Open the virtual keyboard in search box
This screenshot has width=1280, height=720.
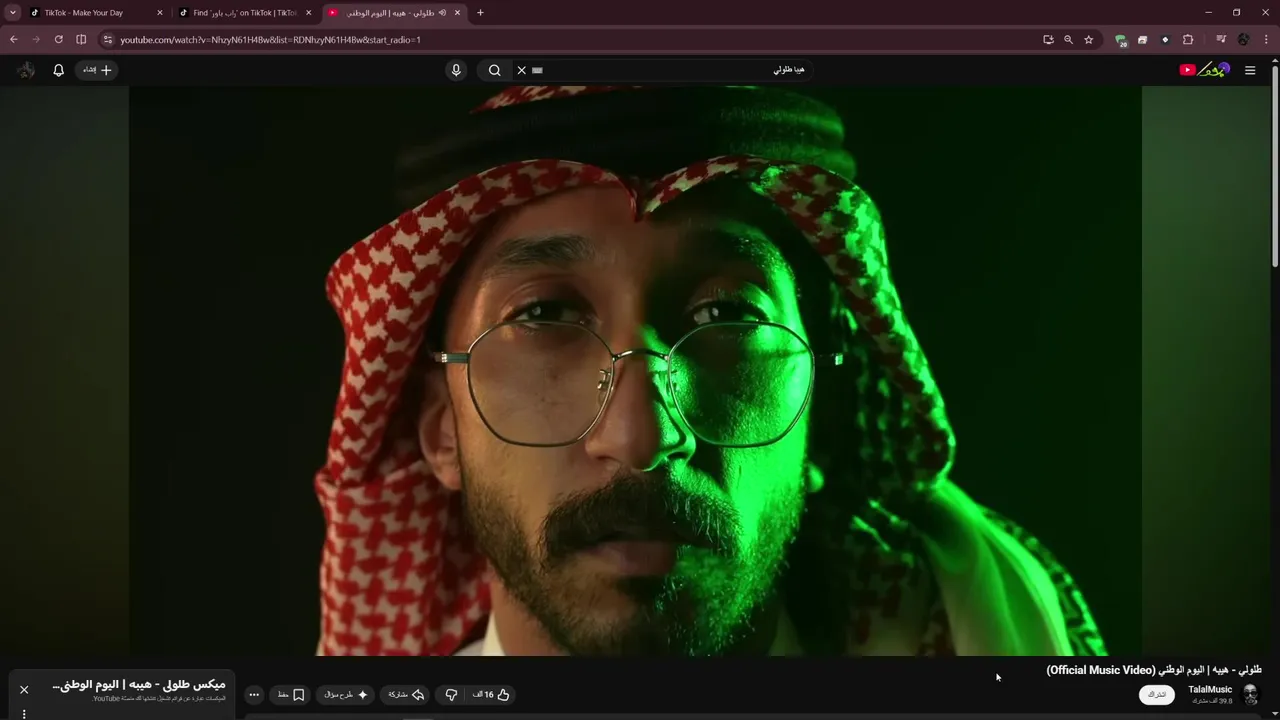click(x=537, y=70)
